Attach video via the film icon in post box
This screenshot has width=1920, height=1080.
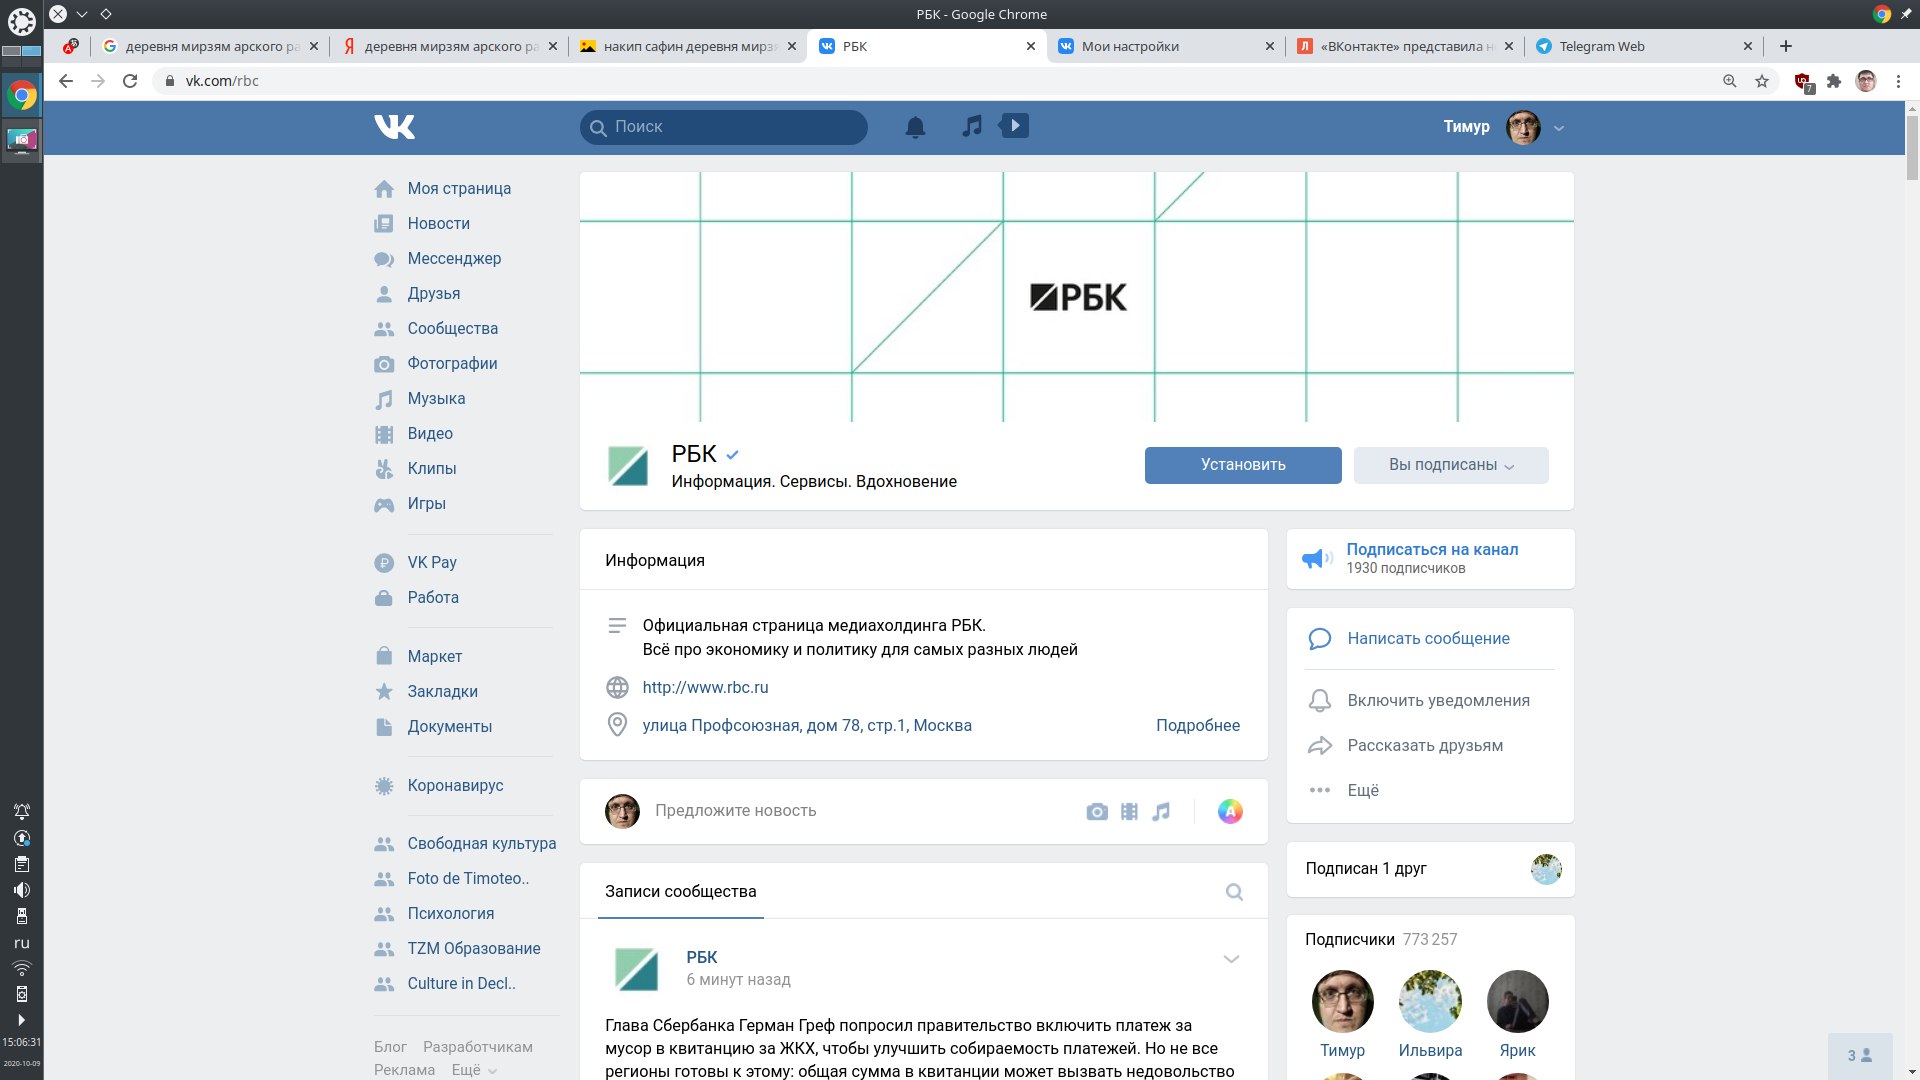click(1129, 812)
